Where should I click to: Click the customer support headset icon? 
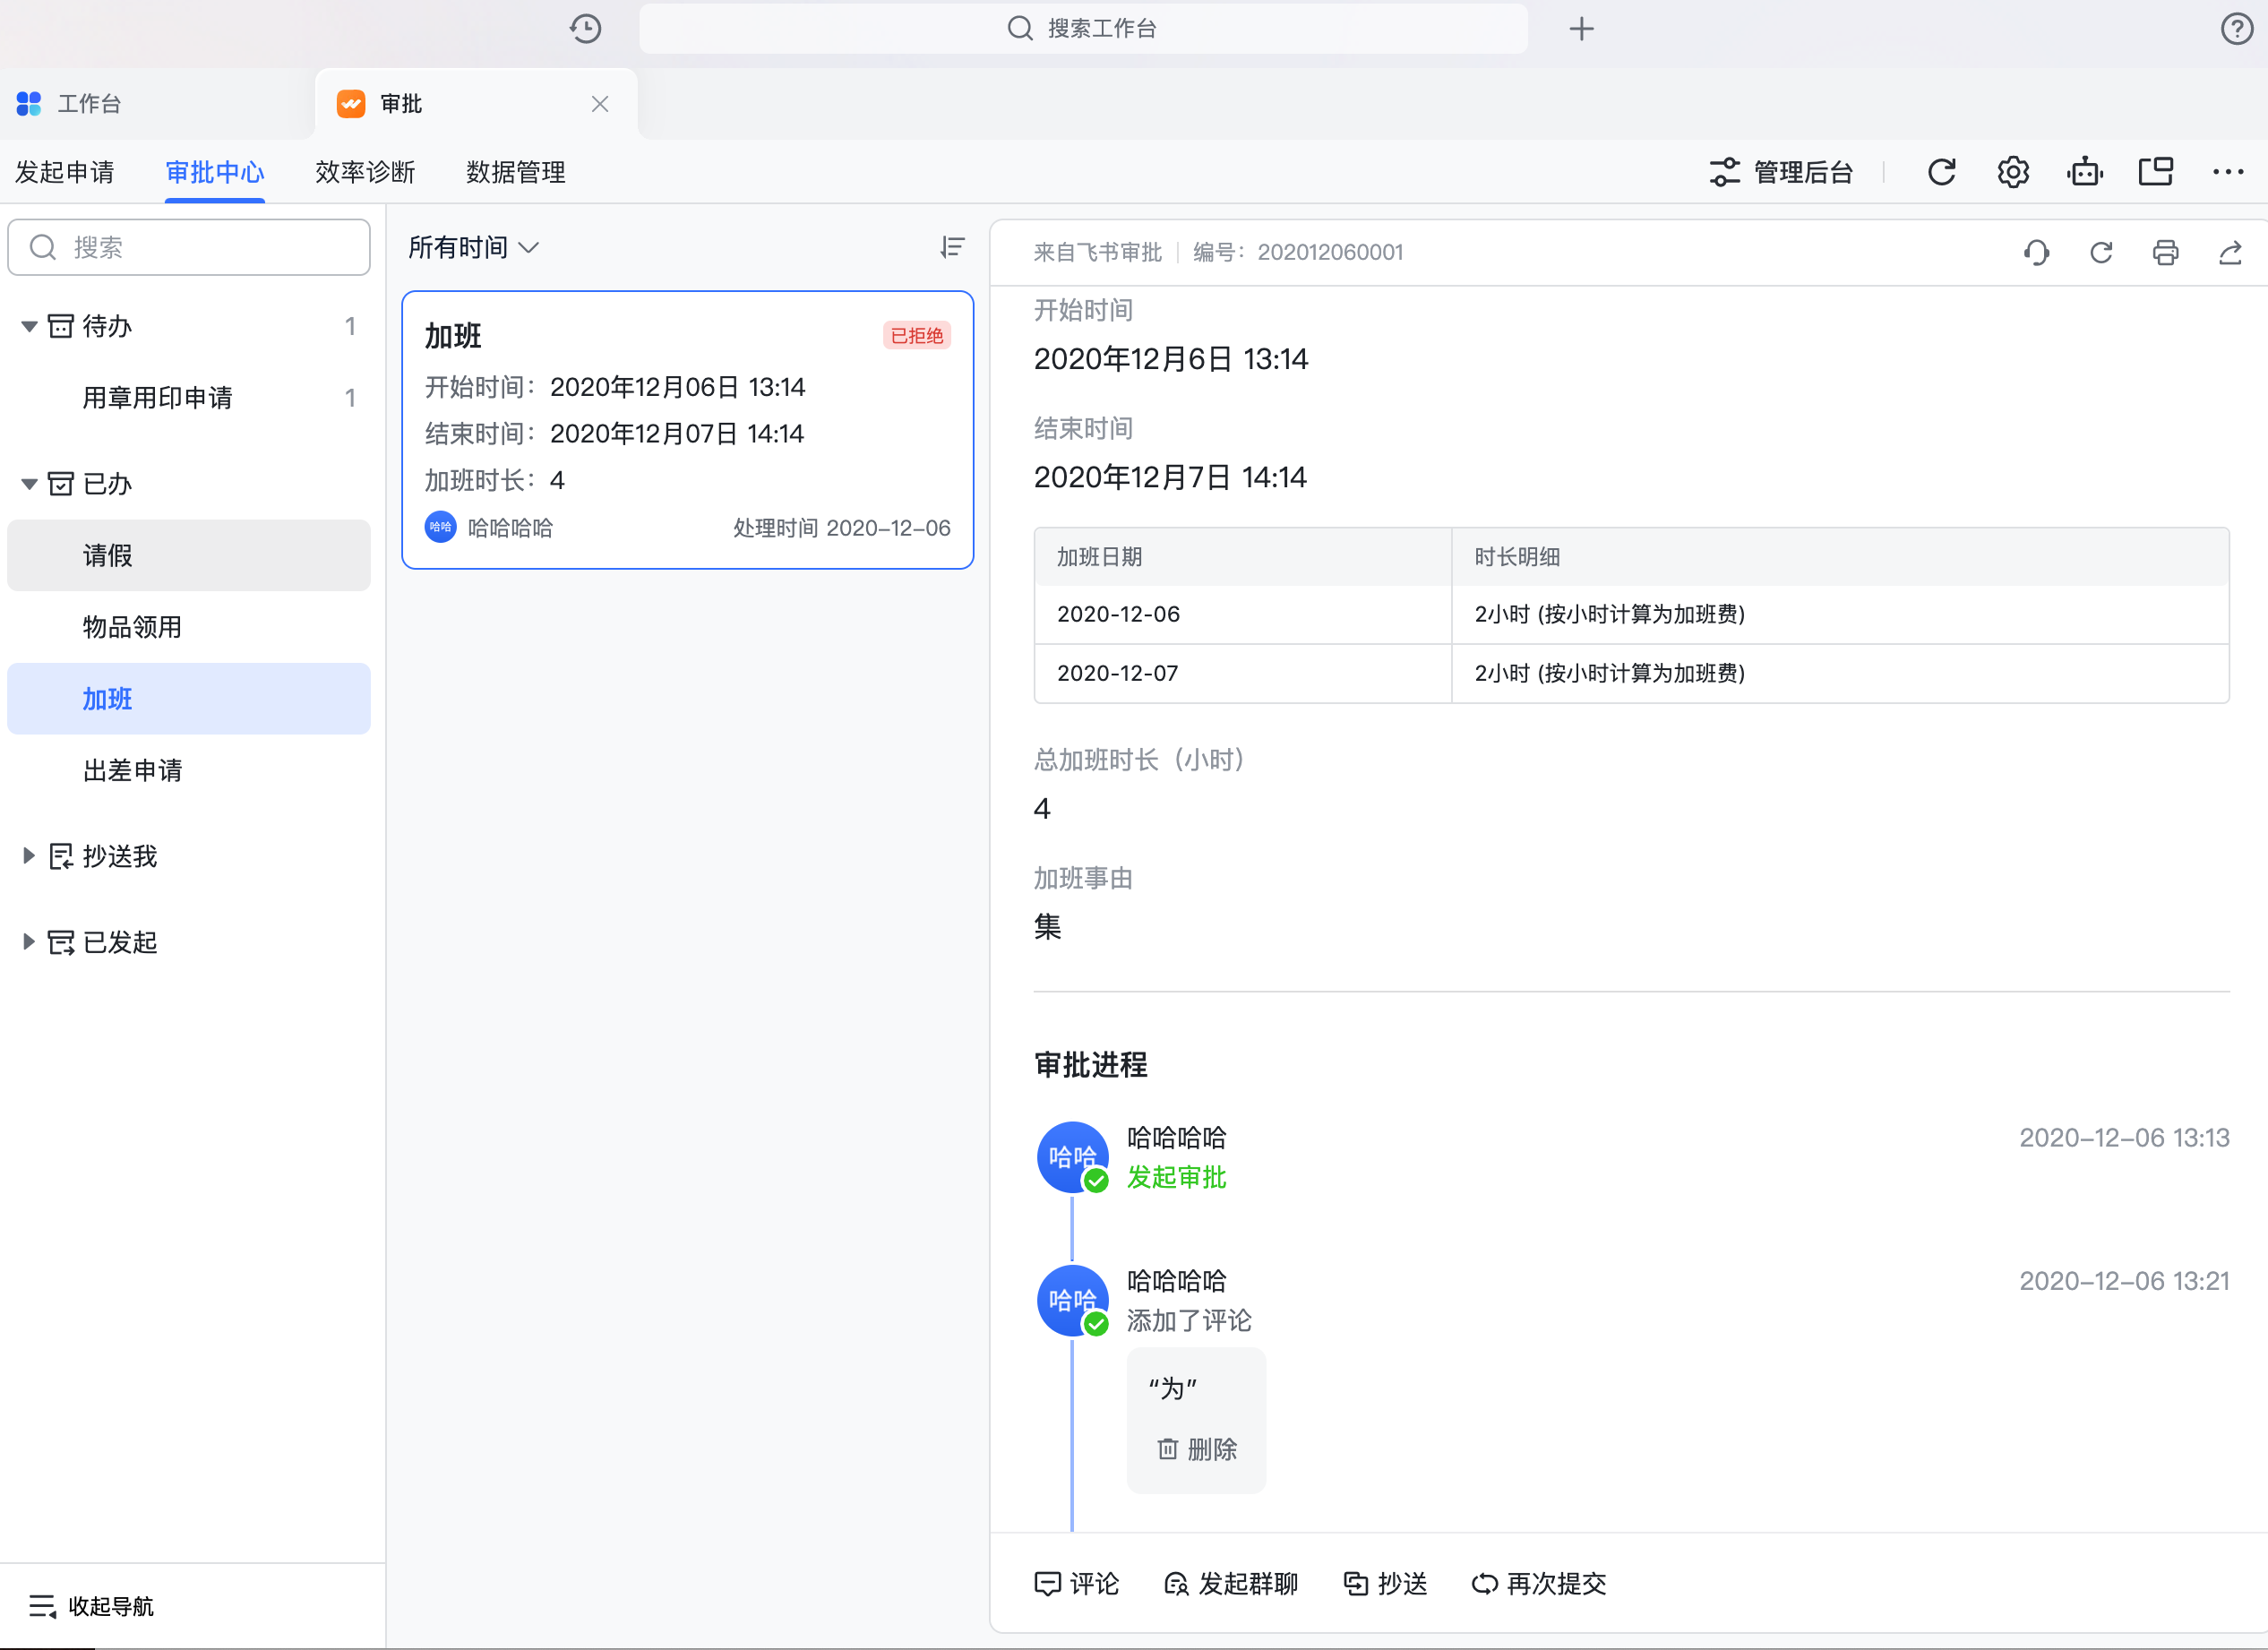(2037, 252)
